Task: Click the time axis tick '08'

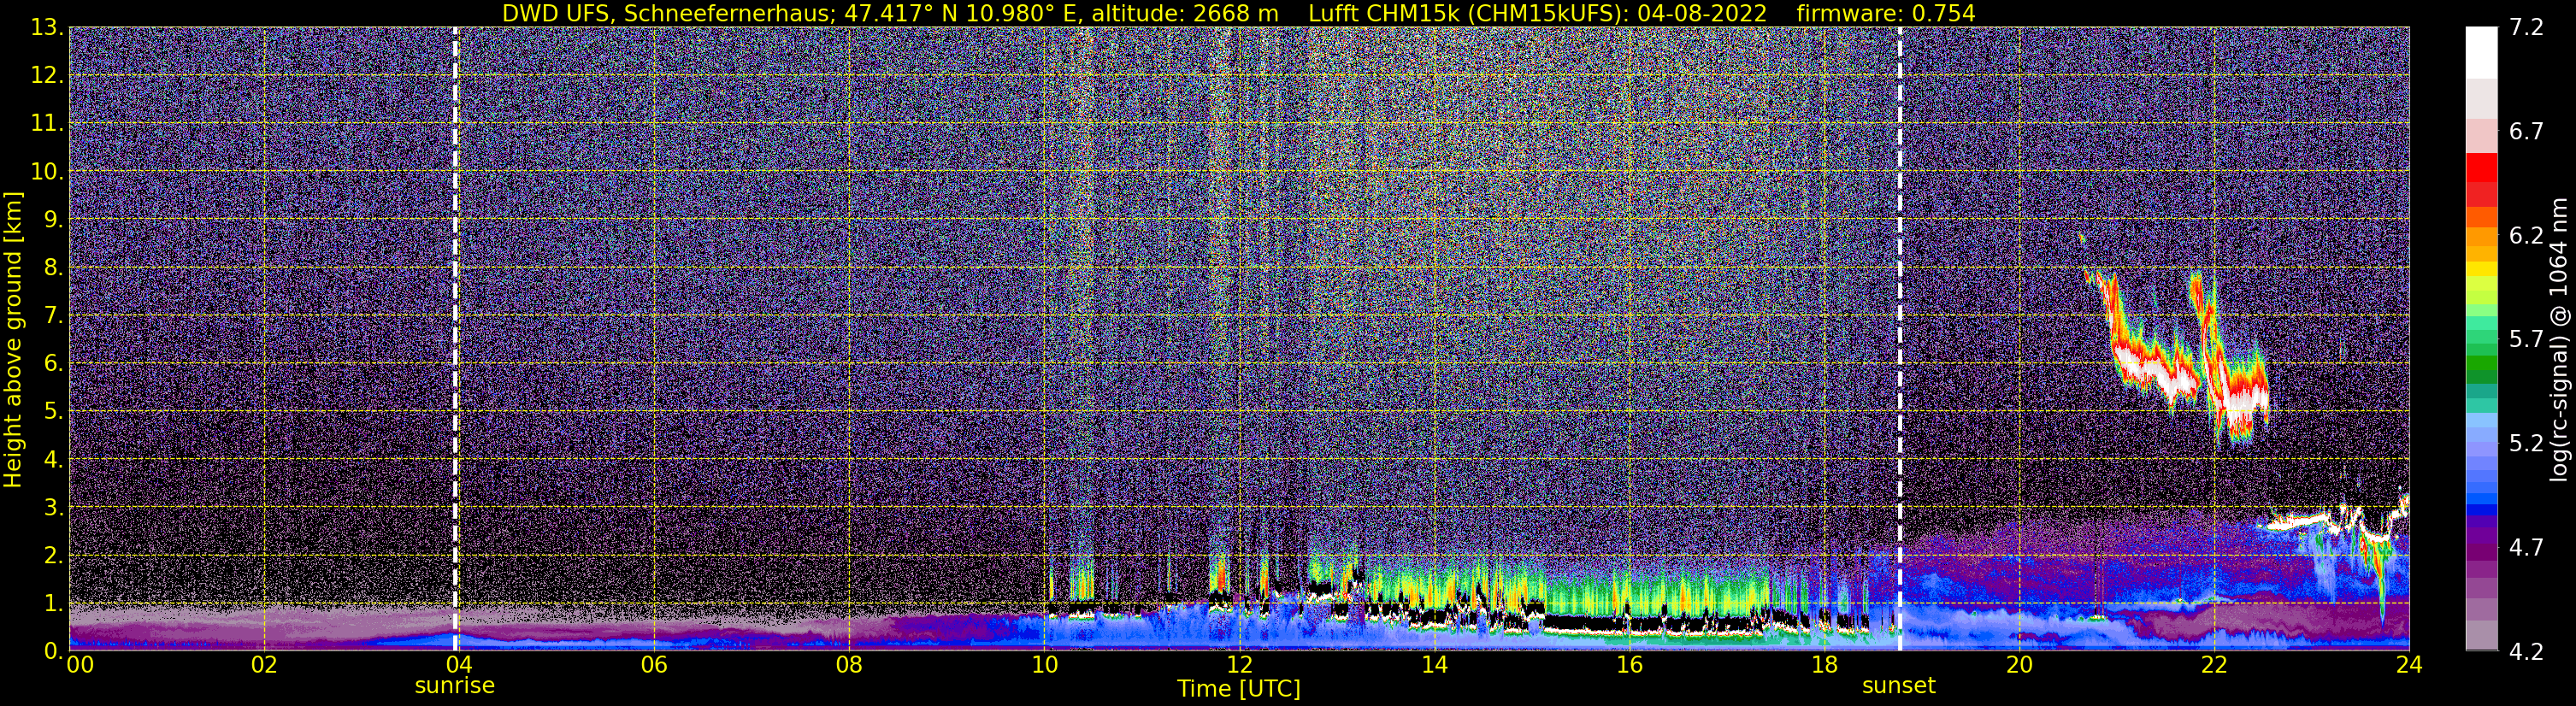Action: coord(848,666)
